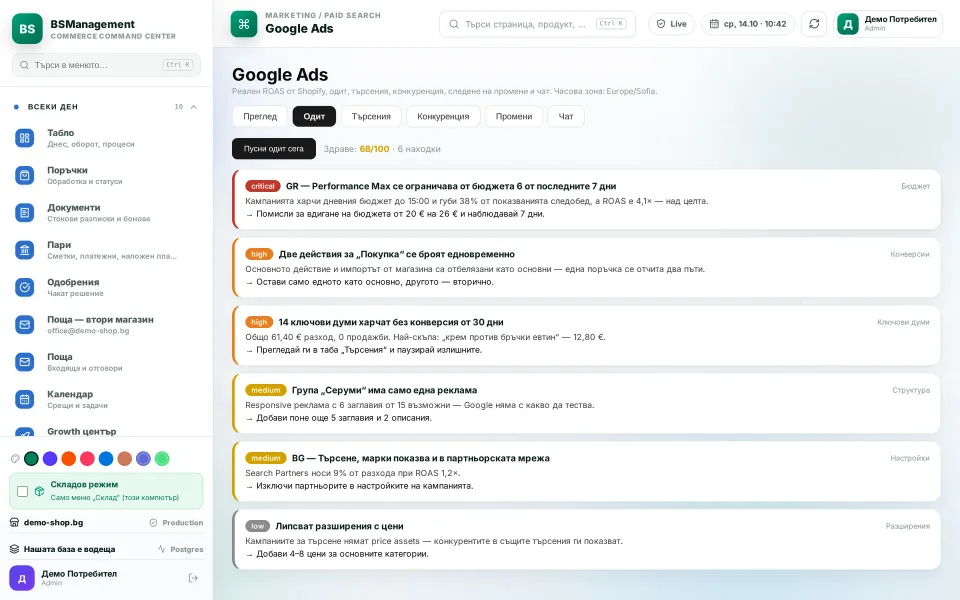
Task: Enable the Складов режим checkbox
Action: (23, 491)
